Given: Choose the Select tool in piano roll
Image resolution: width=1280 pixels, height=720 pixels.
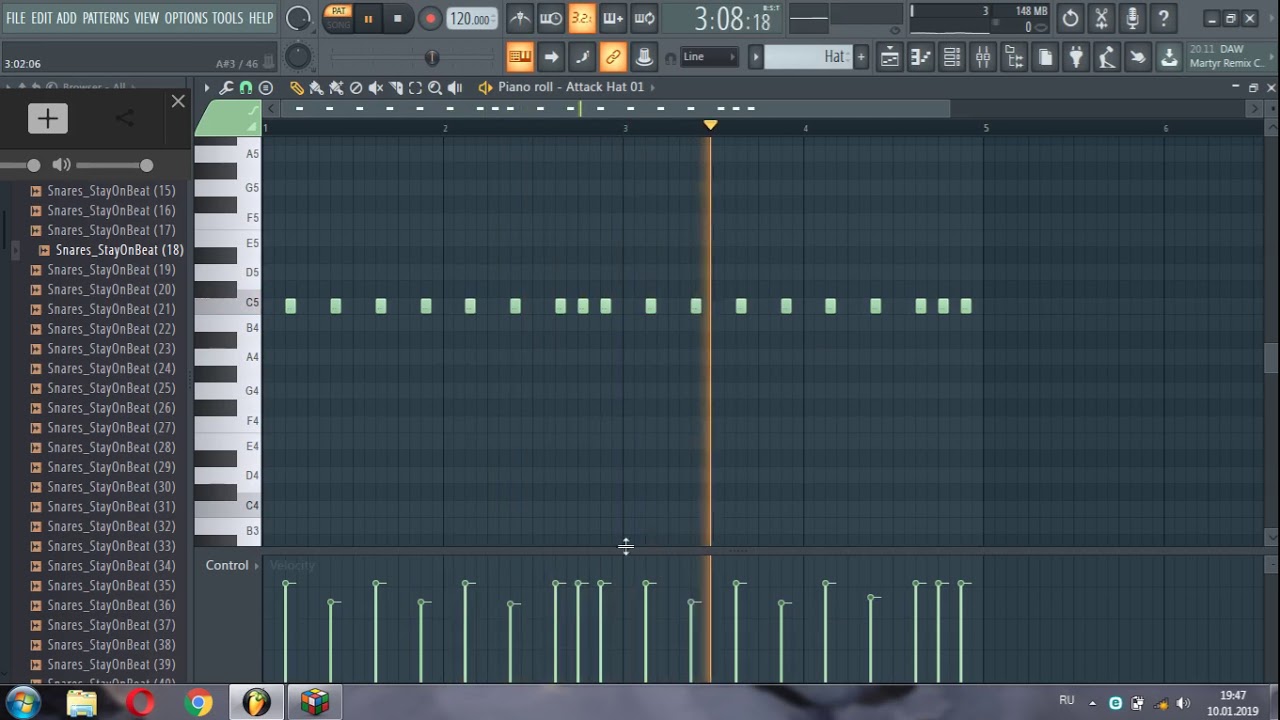Looking at the screenshot, I should pos(415,87).
